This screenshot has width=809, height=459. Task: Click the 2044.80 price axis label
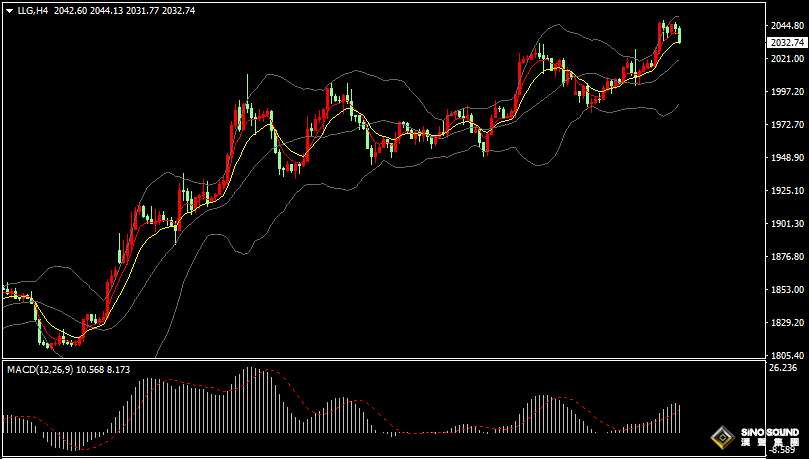click(787, 25)
